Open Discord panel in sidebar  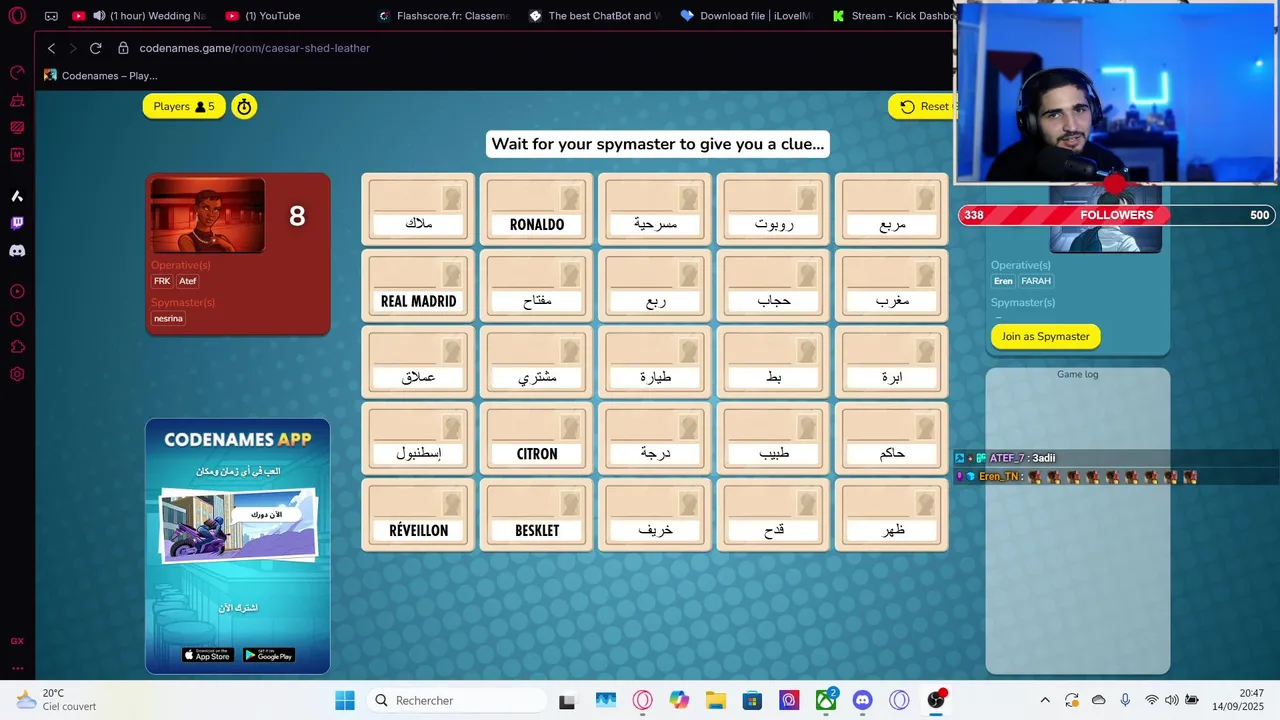click(17, 251)
